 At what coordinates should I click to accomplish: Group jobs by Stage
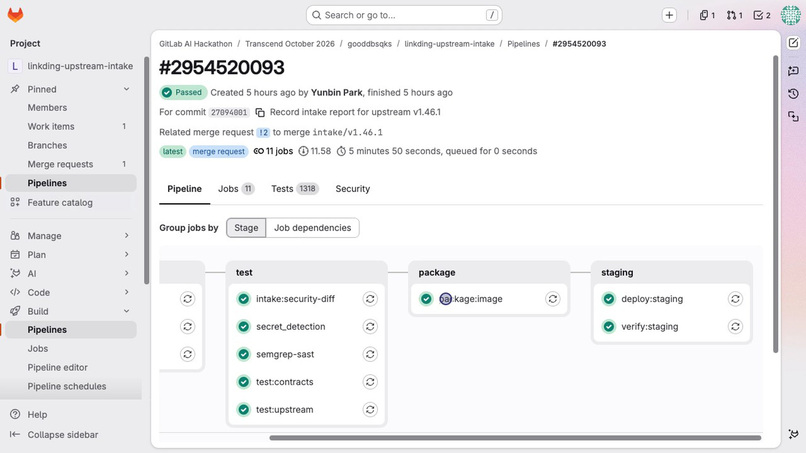click(x=246, y=228)
